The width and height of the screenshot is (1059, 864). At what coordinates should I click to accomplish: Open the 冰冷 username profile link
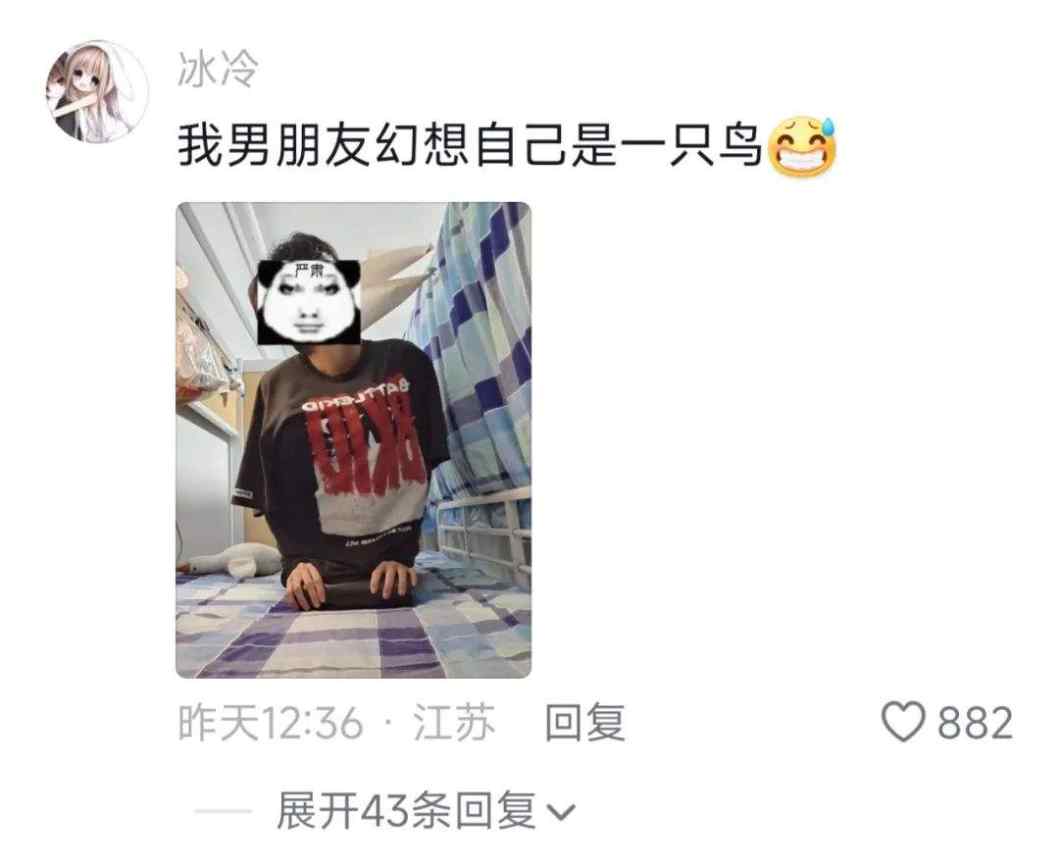click(218, 68)
